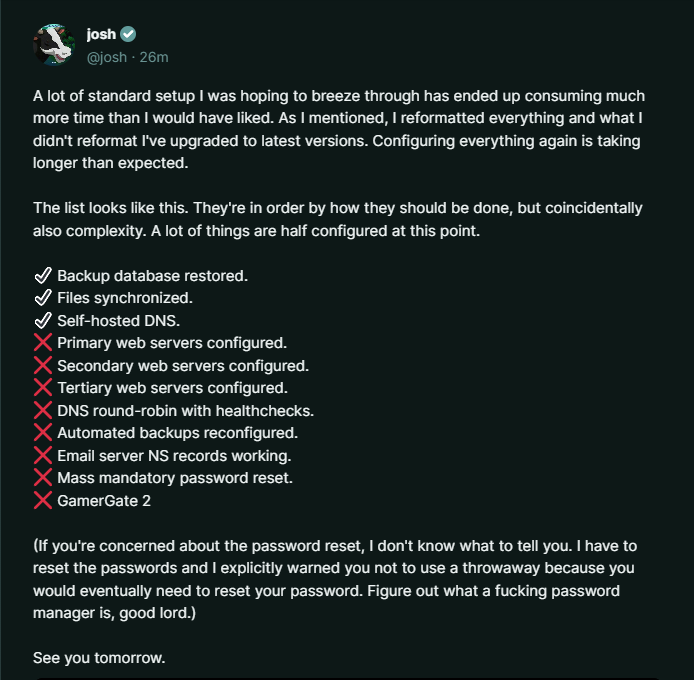Click the GamerGate 2 list text
Screen dimensions: 694x680
coord(104,501)
